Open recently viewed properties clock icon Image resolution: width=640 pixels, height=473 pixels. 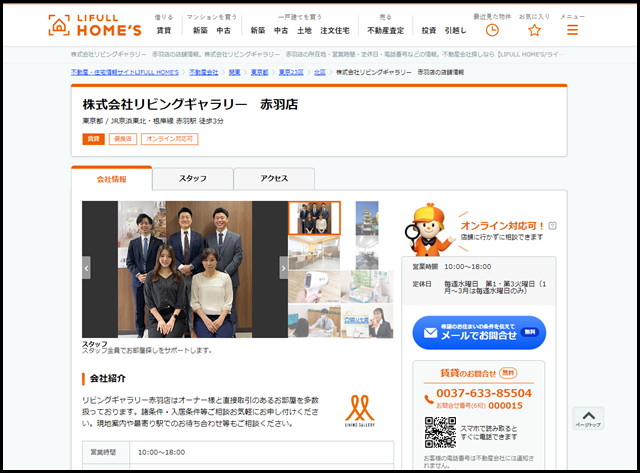pos(492,30)
